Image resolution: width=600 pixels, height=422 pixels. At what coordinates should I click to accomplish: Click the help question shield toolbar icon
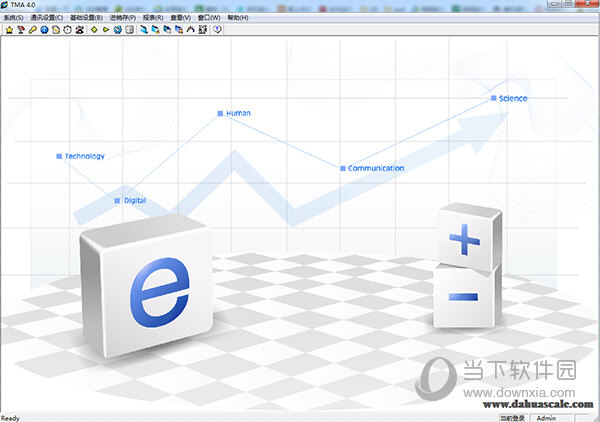(217, 29)
